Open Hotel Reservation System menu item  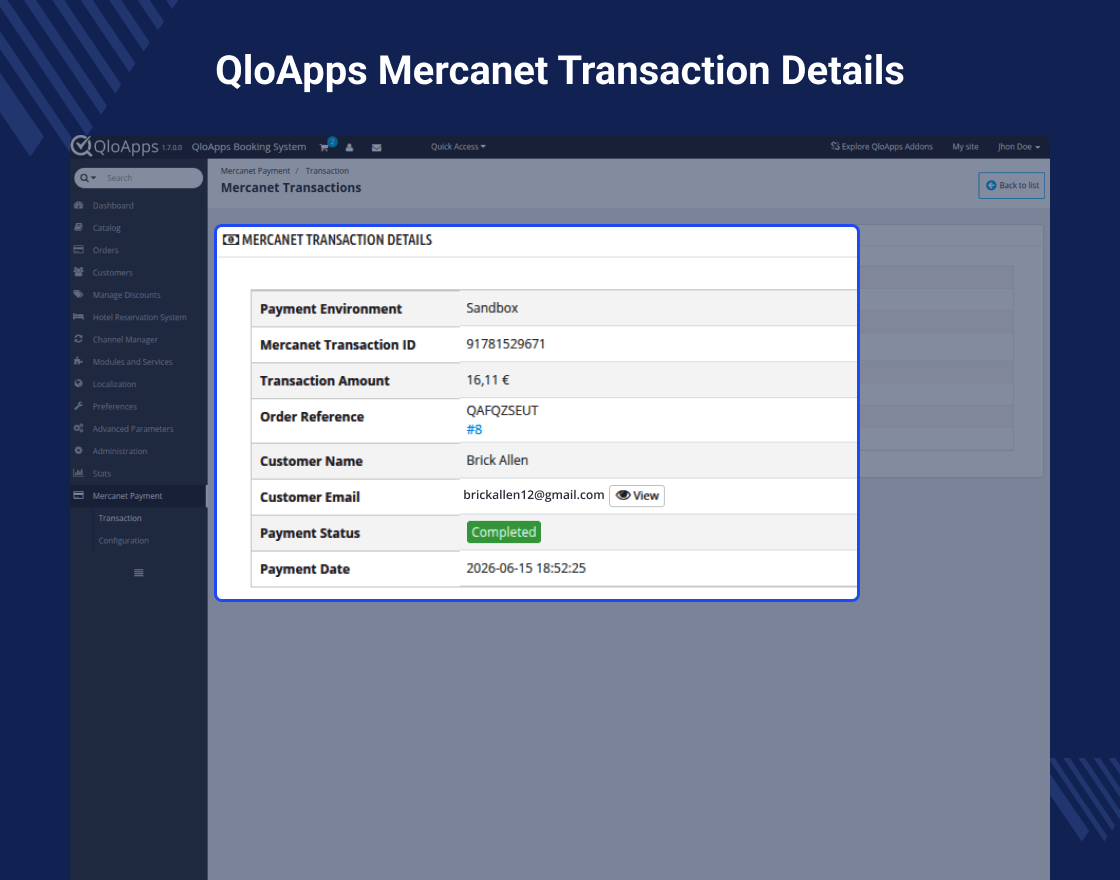pyautogui.click(x=139, y=317)
